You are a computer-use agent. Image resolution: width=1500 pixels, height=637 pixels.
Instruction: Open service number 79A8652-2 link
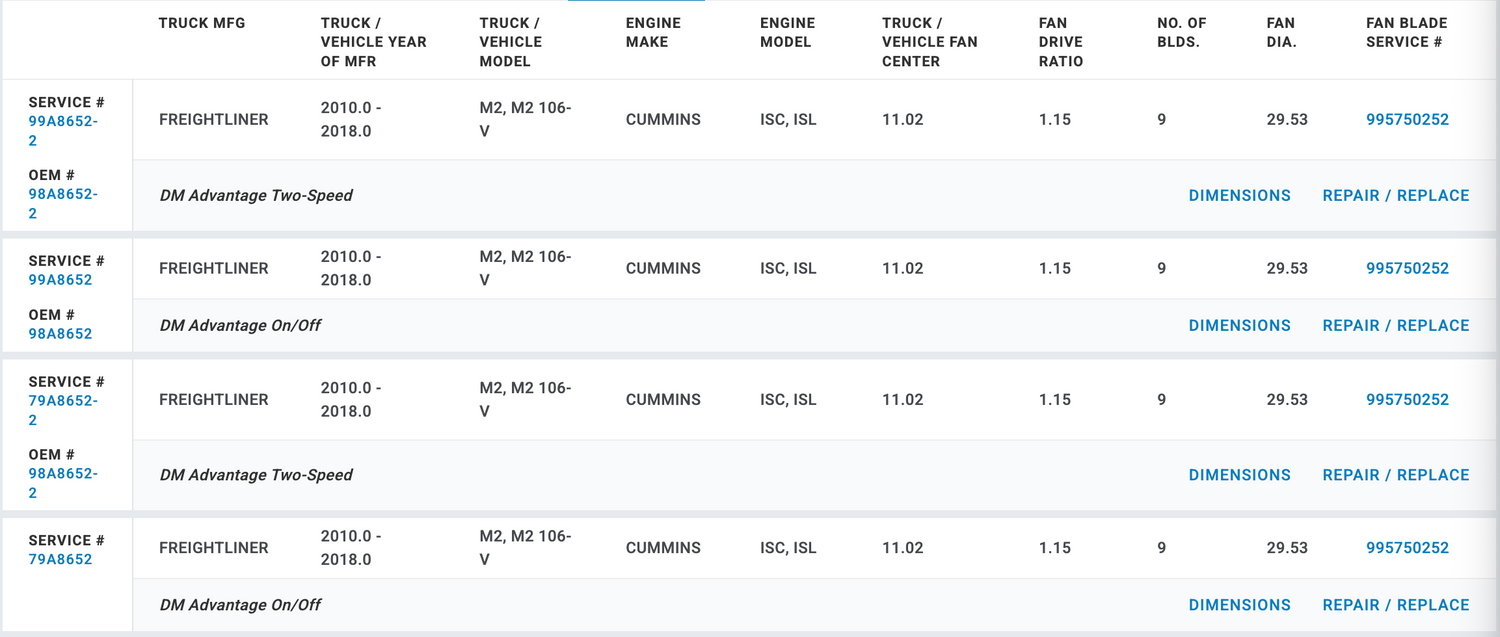(62, 401)
